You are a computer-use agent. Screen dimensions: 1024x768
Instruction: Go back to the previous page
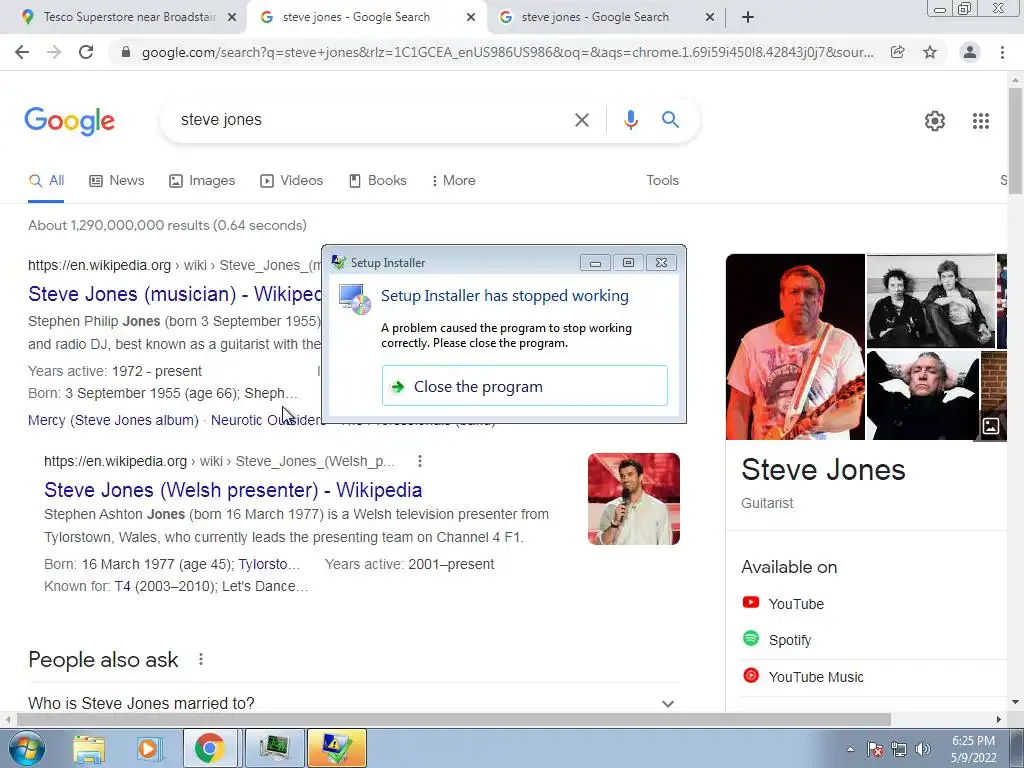pos(22,52)
